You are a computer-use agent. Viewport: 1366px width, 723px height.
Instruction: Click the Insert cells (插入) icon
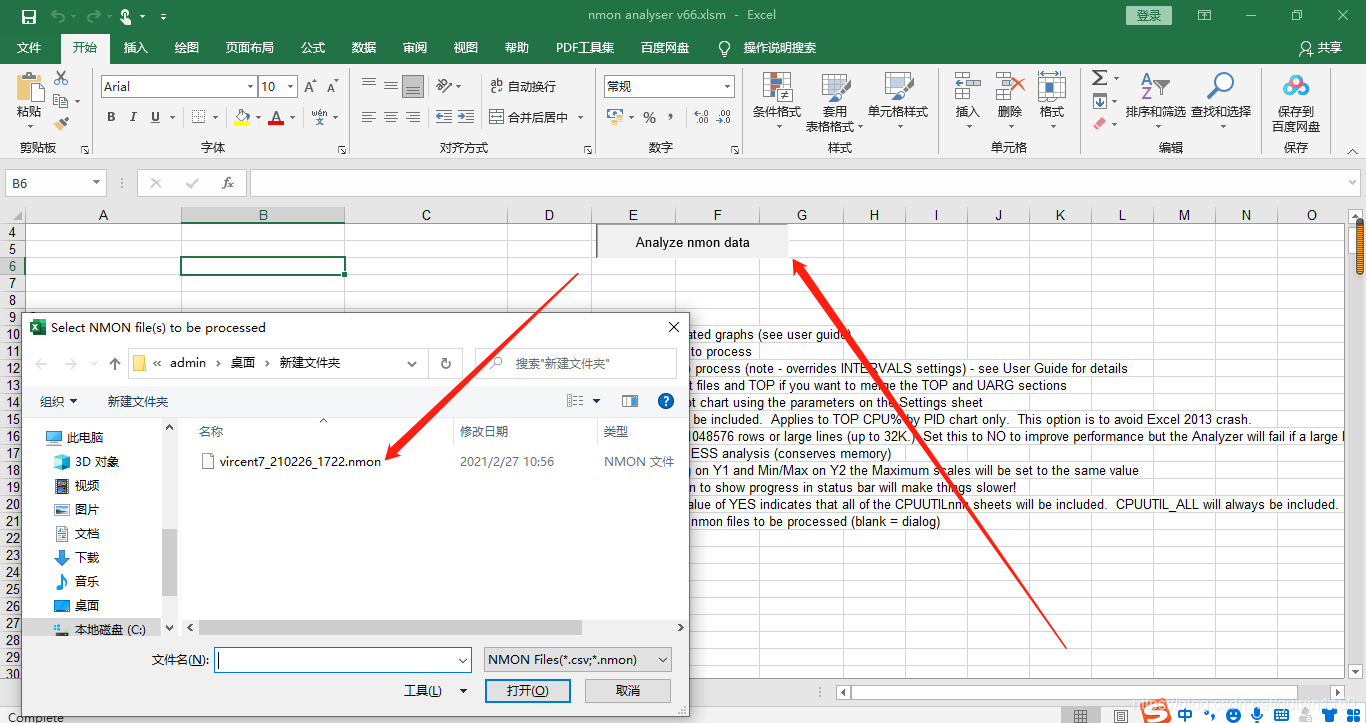click(x=967, y=87)
